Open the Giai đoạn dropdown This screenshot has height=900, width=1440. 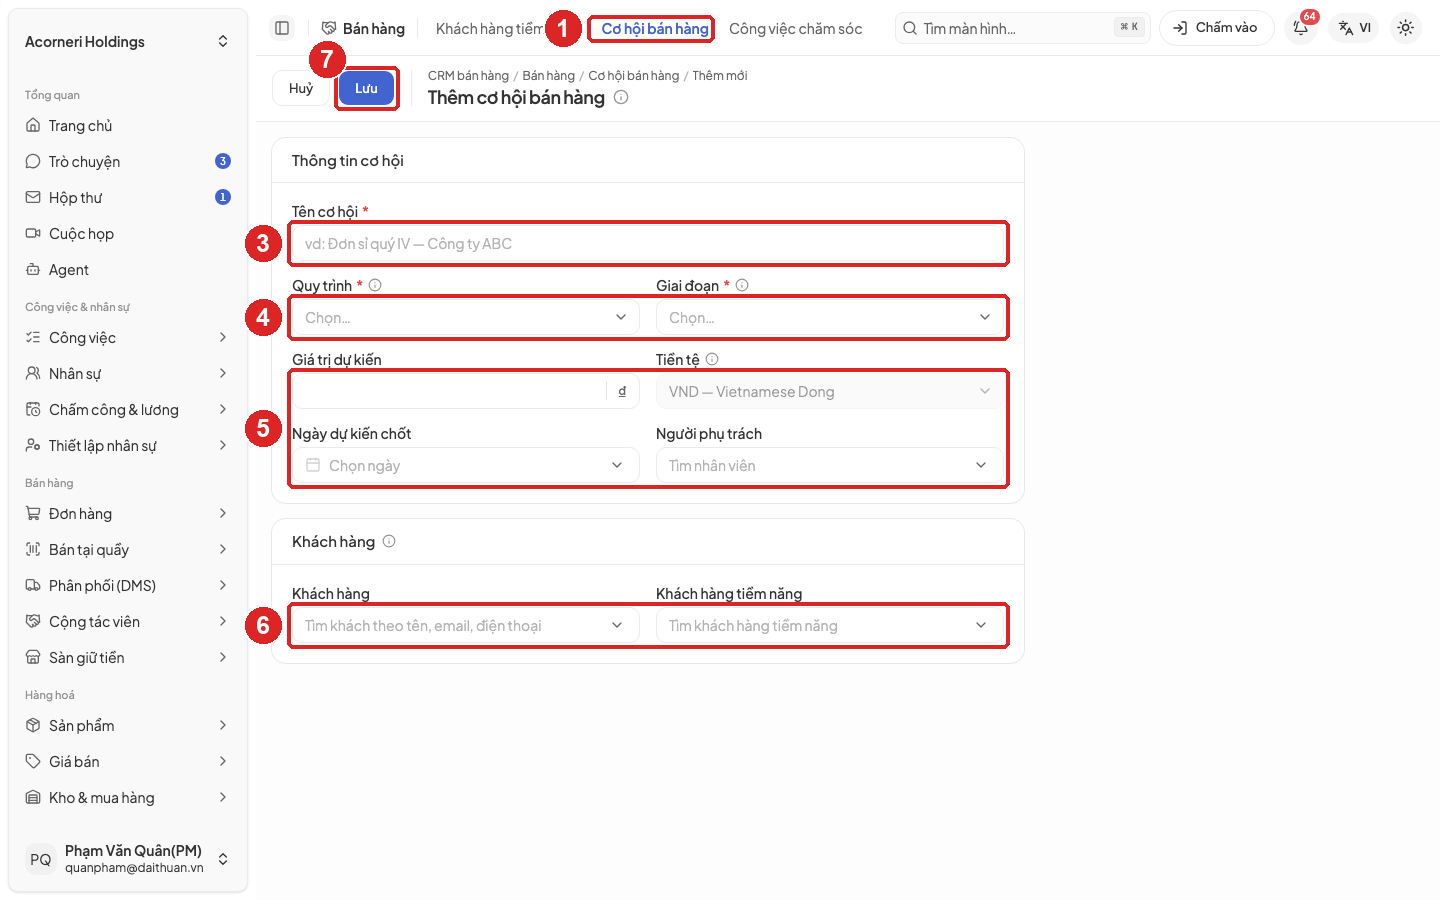[x=830, y=318]
